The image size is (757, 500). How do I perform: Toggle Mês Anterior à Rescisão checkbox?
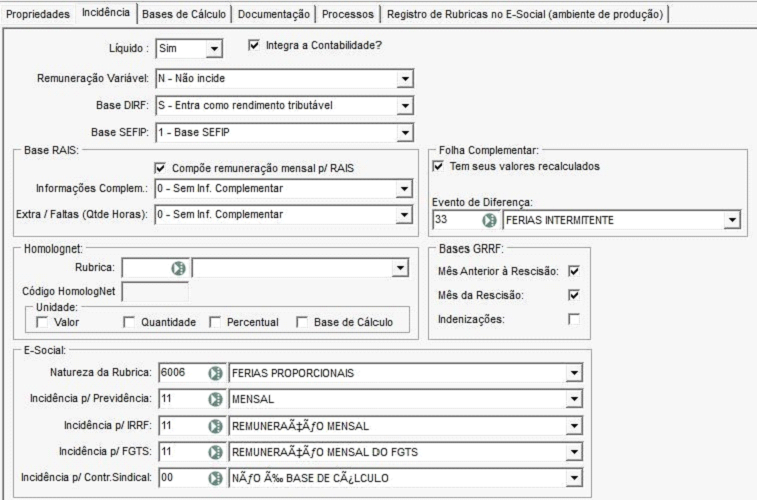pos(574,271)
